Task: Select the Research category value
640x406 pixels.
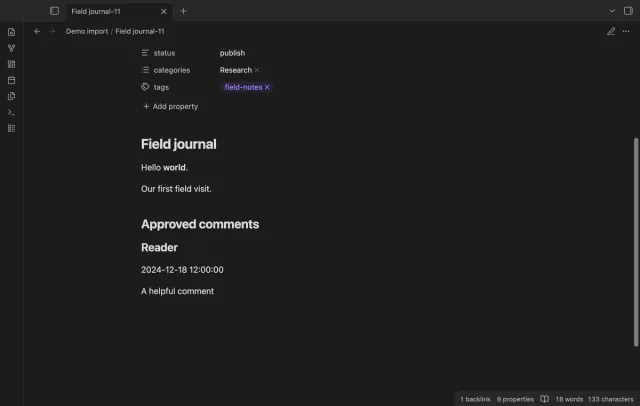Action: 236,70
